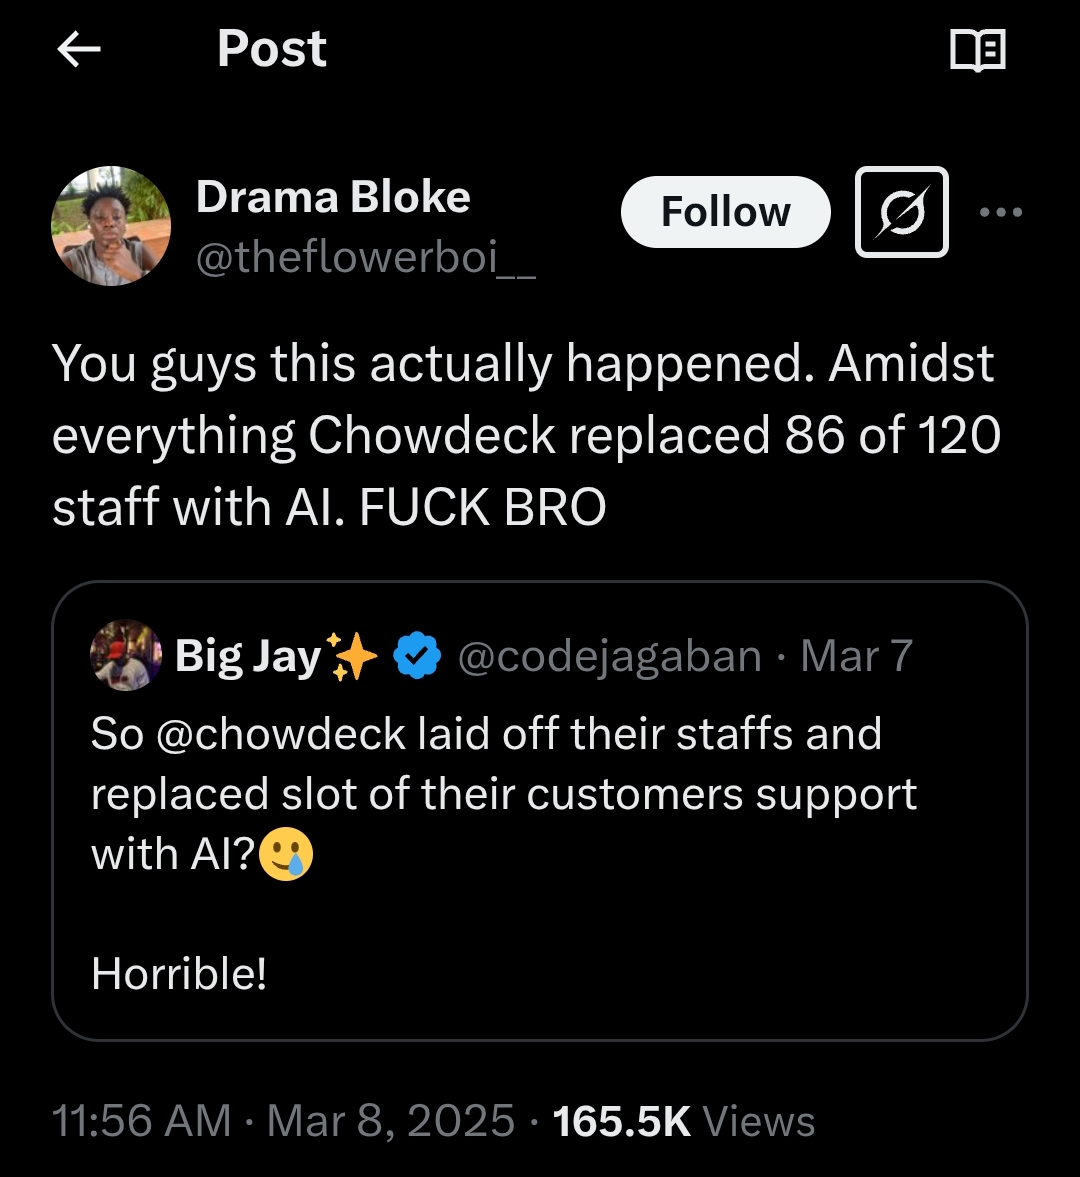Open the quoted post at "Horrible!"
Image resolution: width=1080 pixels, height=1177 pixels.
(179, 973)
